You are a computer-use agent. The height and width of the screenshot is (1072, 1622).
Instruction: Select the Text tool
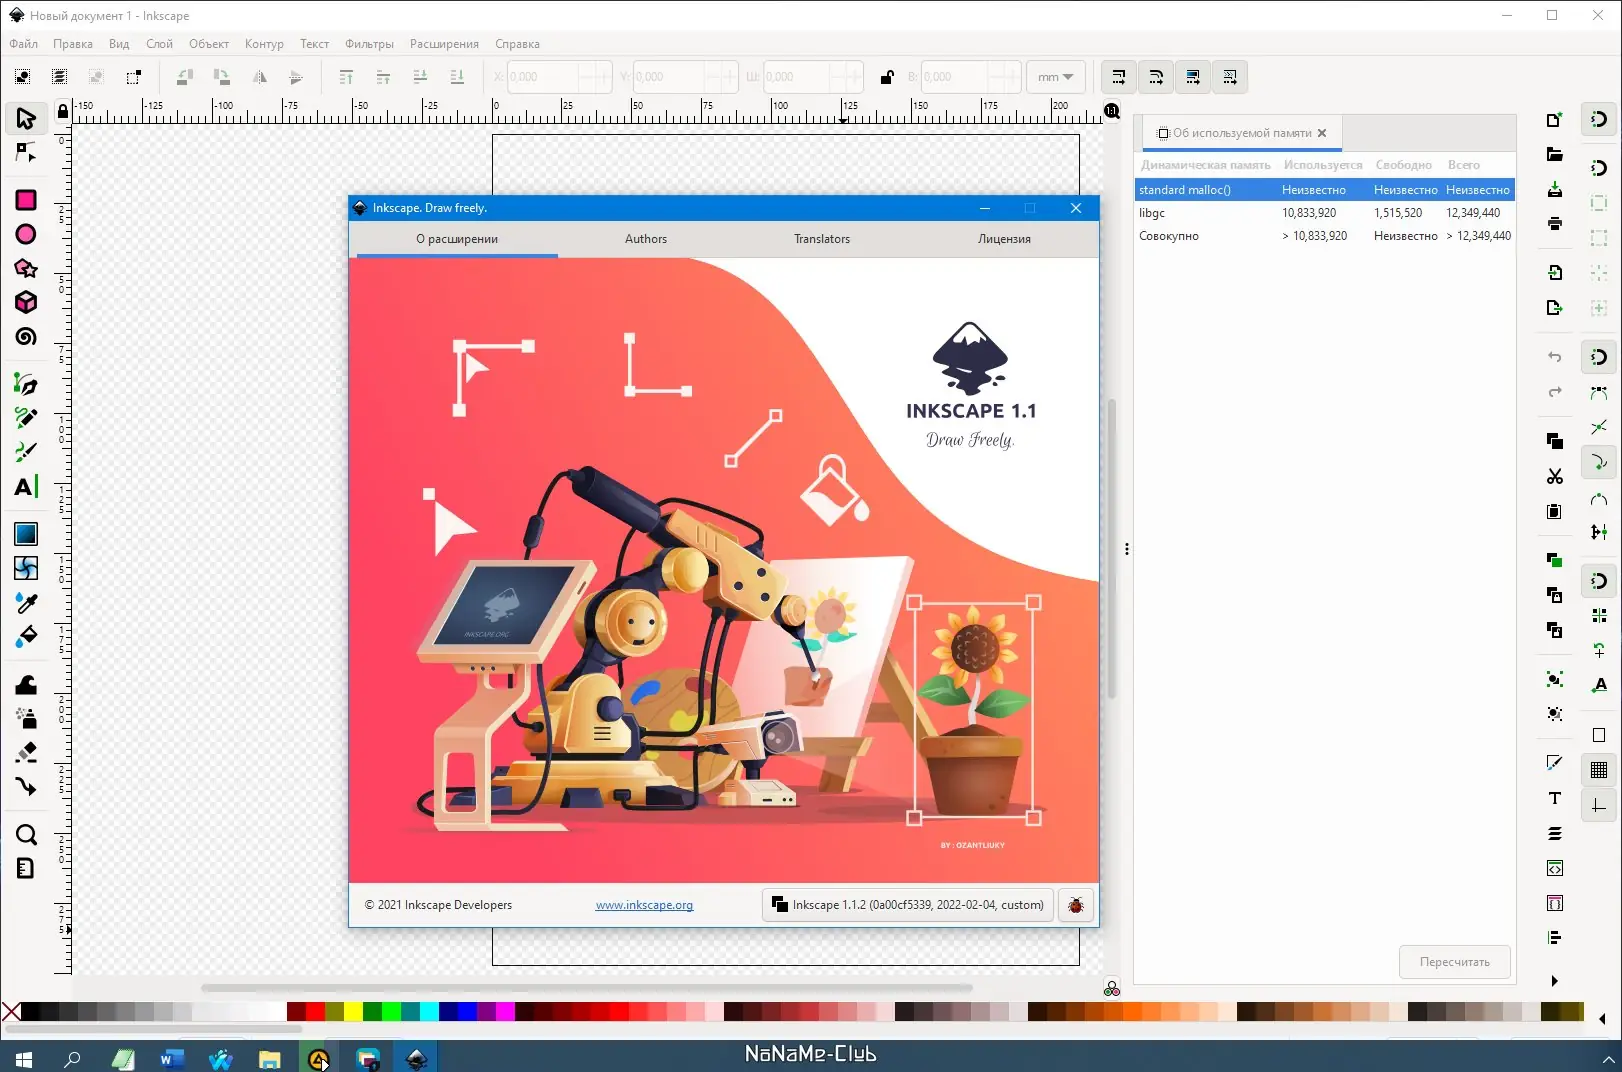[26, 487]
